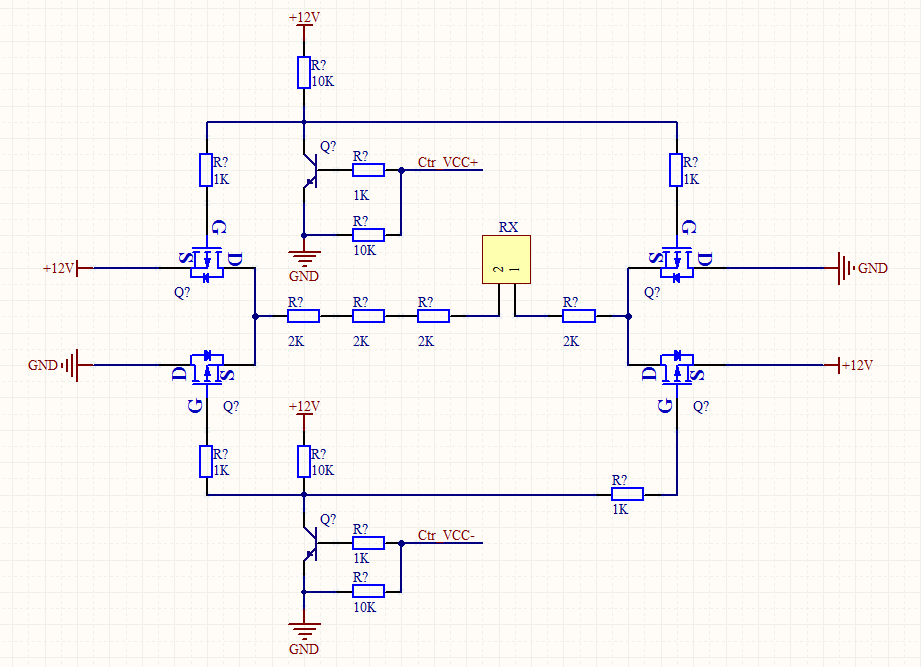Viewport: 921px width, 667px height.
Task: Select the lower-left MOSFET tied to GND
Action: pyautogui.click(x=207, y=369)
